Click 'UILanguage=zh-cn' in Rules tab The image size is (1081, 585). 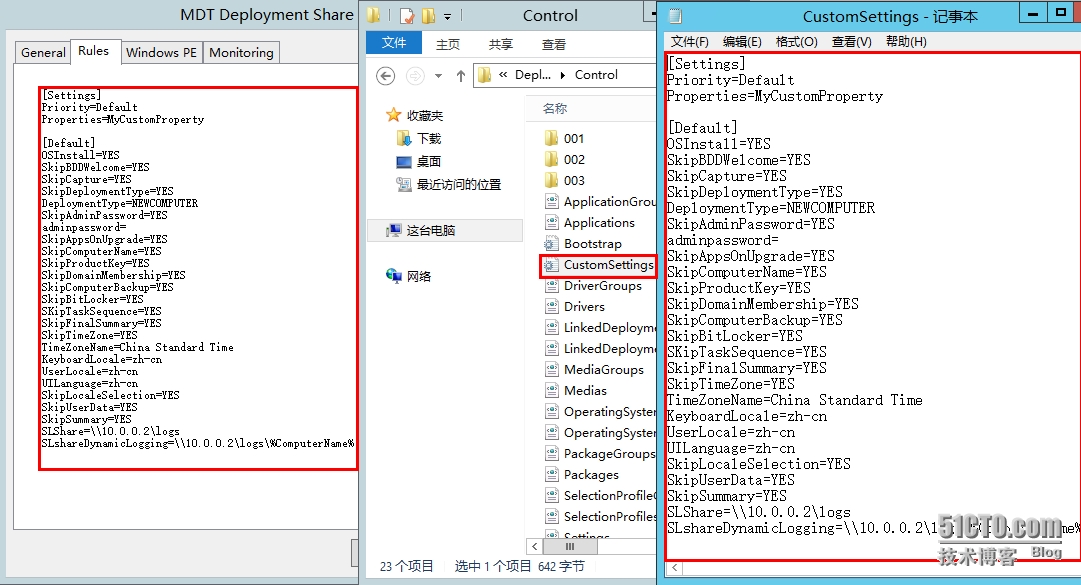(x=90, y=383)
